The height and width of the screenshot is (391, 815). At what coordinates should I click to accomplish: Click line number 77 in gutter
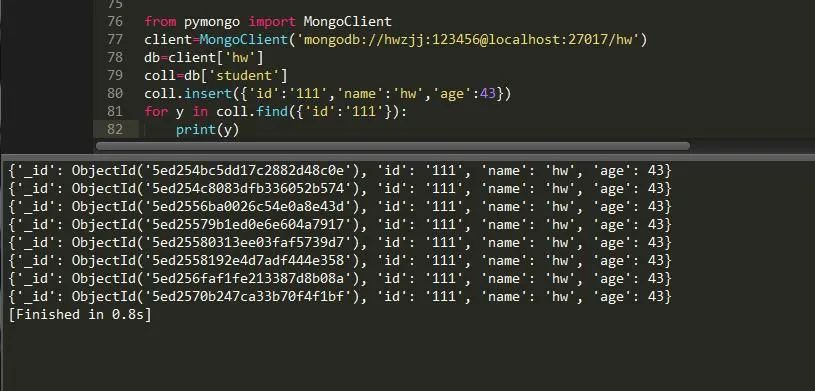click(x=115, y=40)
